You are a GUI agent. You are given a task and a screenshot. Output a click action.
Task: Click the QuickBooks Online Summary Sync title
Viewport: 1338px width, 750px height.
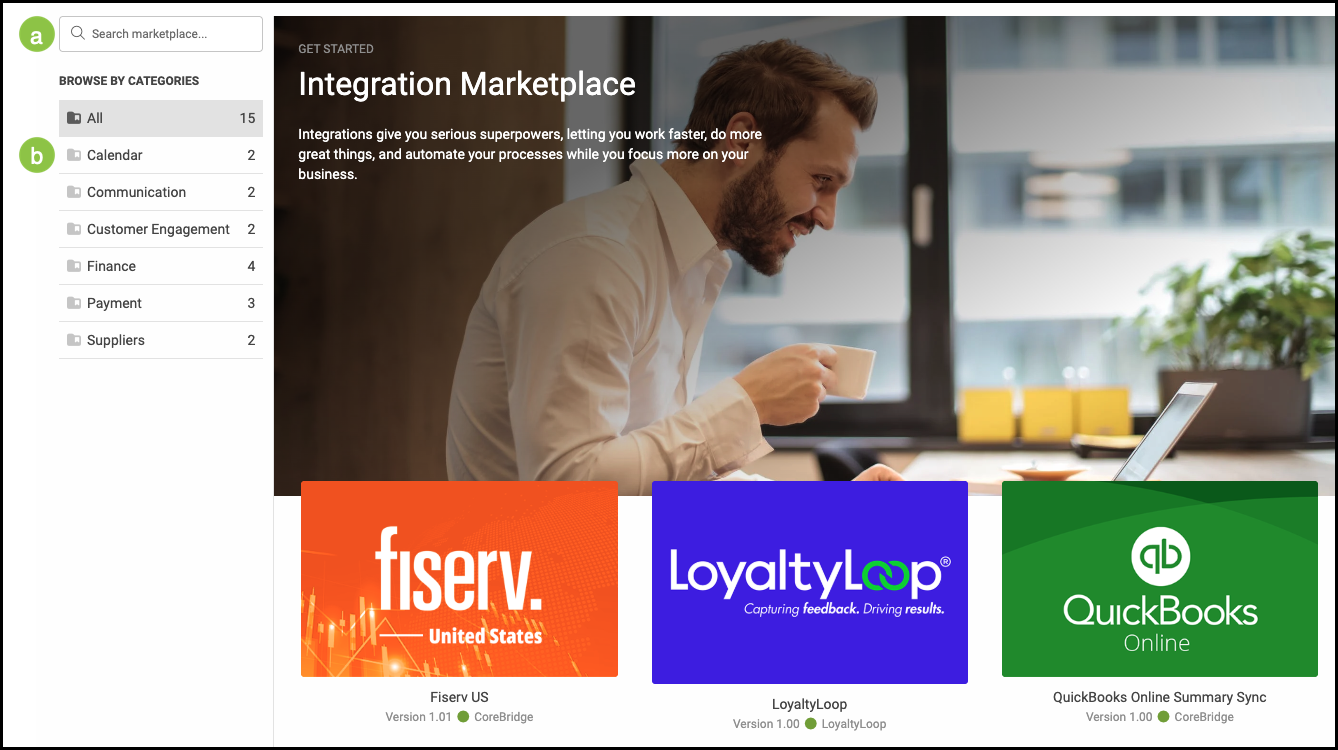1160,697
